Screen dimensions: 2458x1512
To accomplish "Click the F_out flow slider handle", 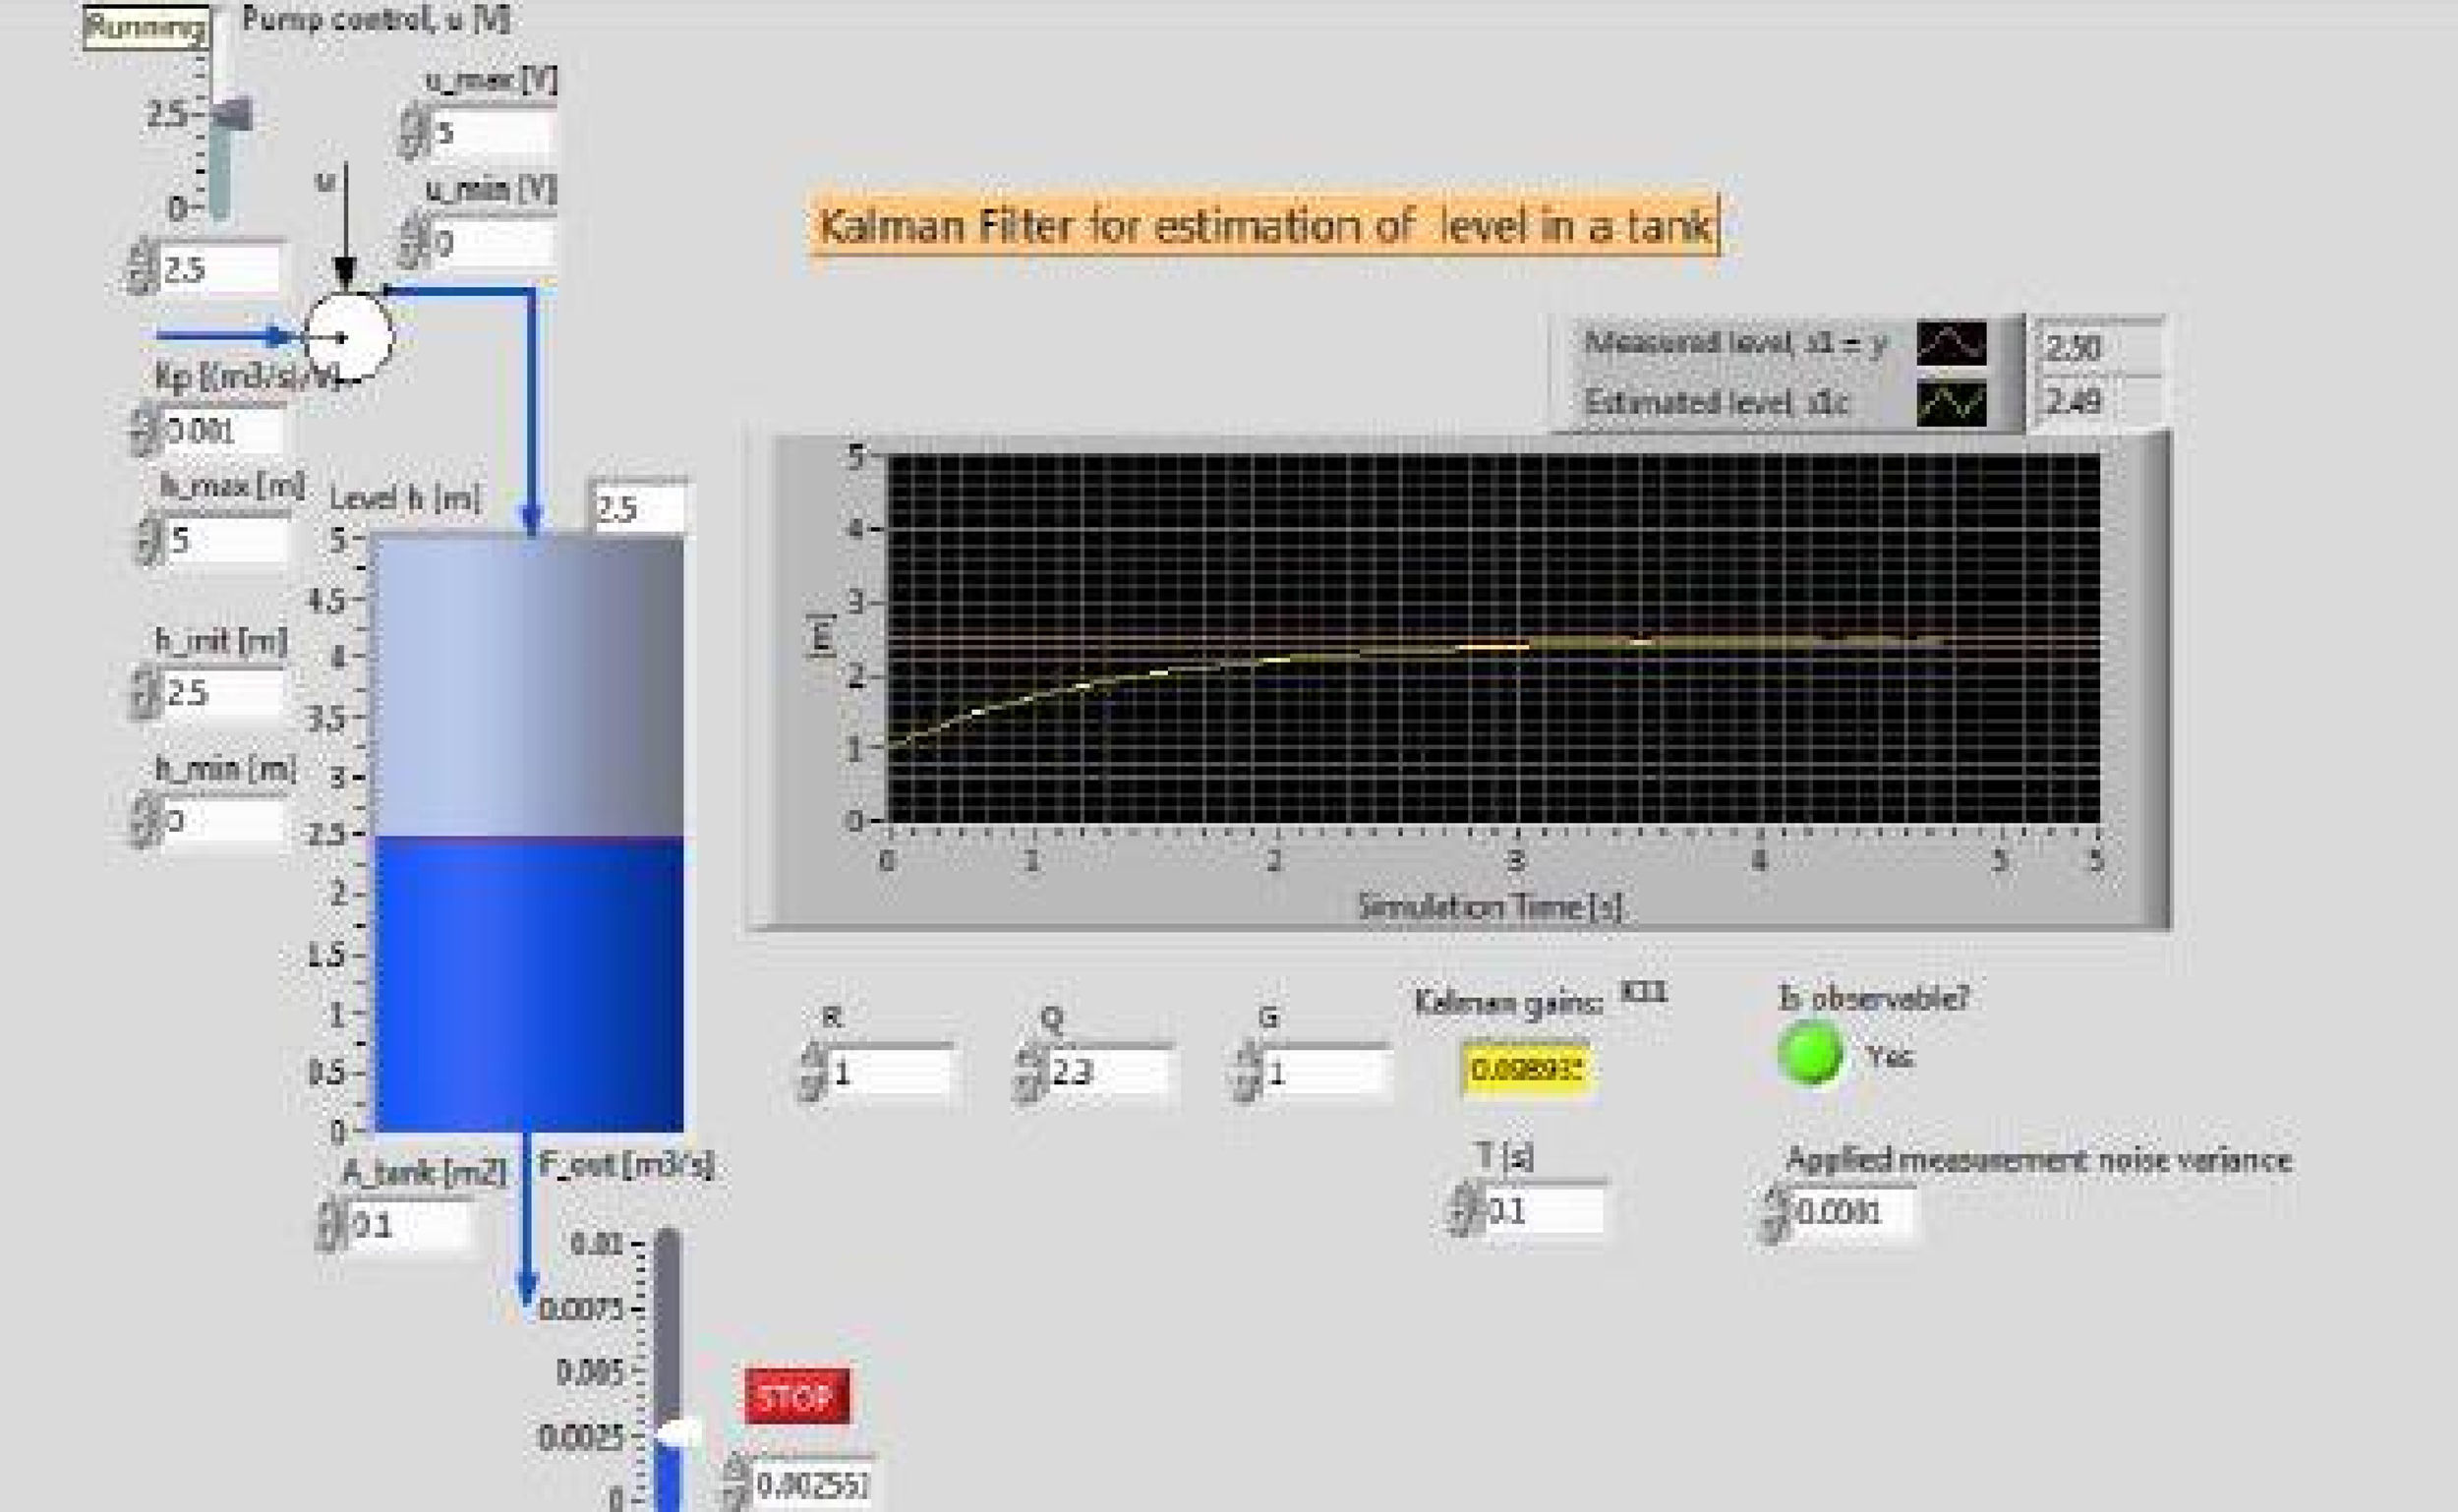I will tap(678, 1433).
